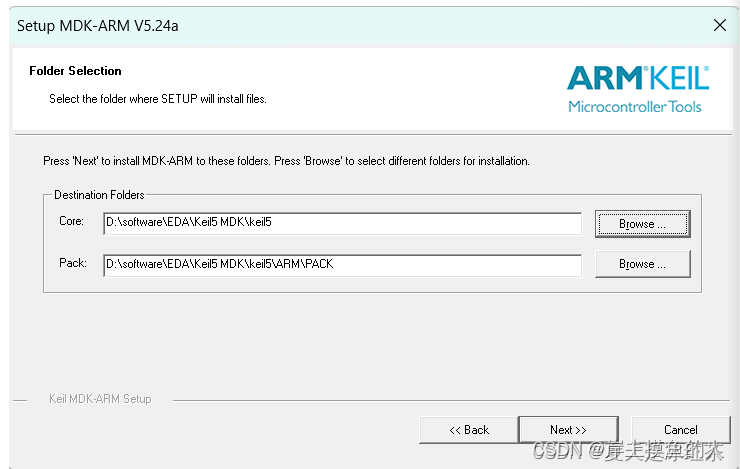The image size is (740, 469).
Task: Browse for the Core destination folder
Action: [x=642, y=224]
